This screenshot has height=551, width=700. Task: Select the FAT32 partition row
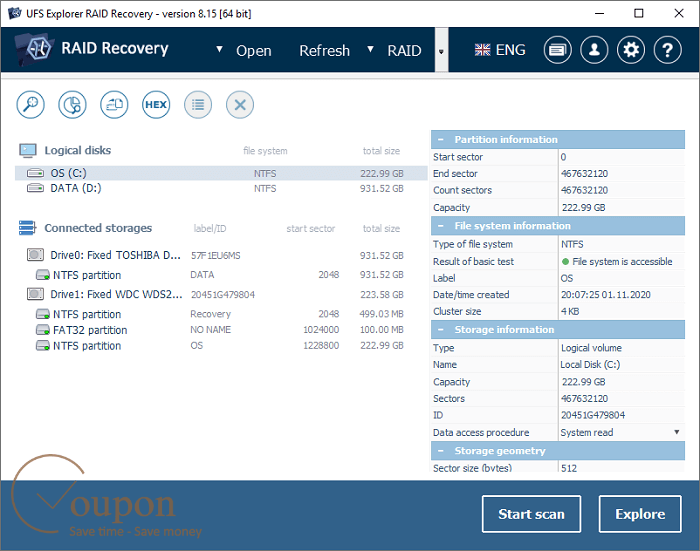pyautogui.click(x=221, y=330)
